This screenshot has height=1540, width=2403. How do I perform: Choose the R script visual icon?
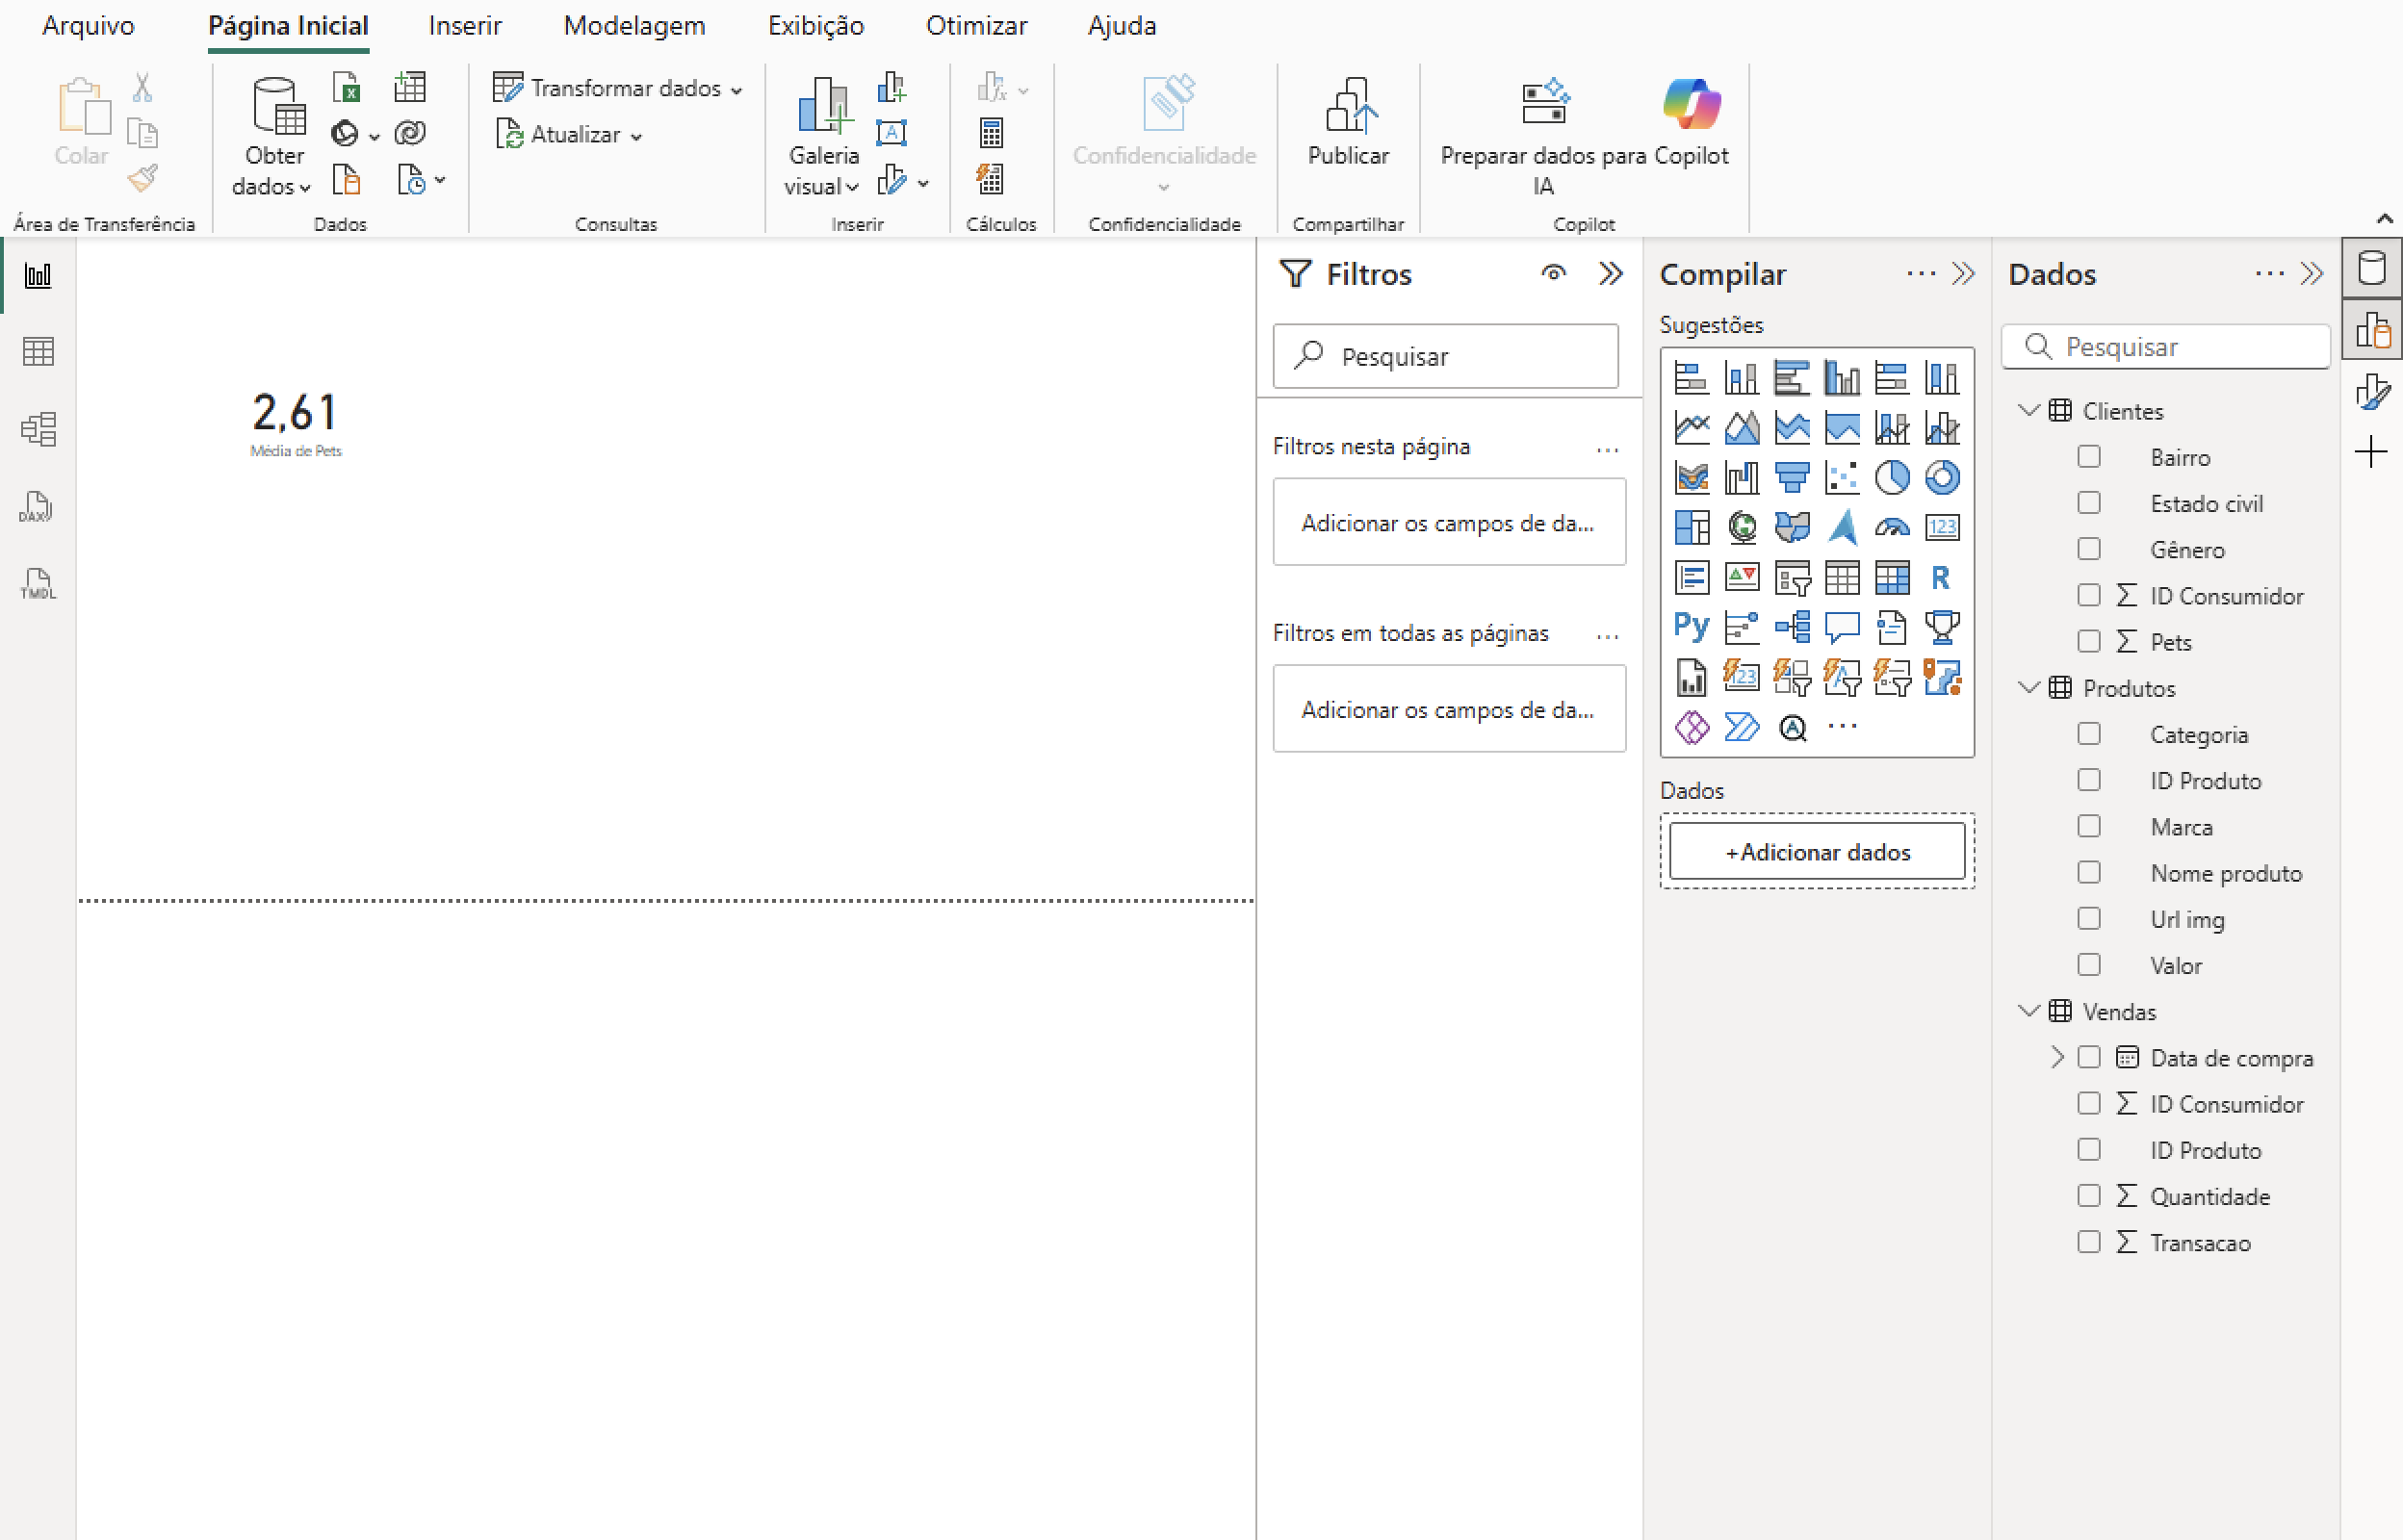pos(1941,577)
